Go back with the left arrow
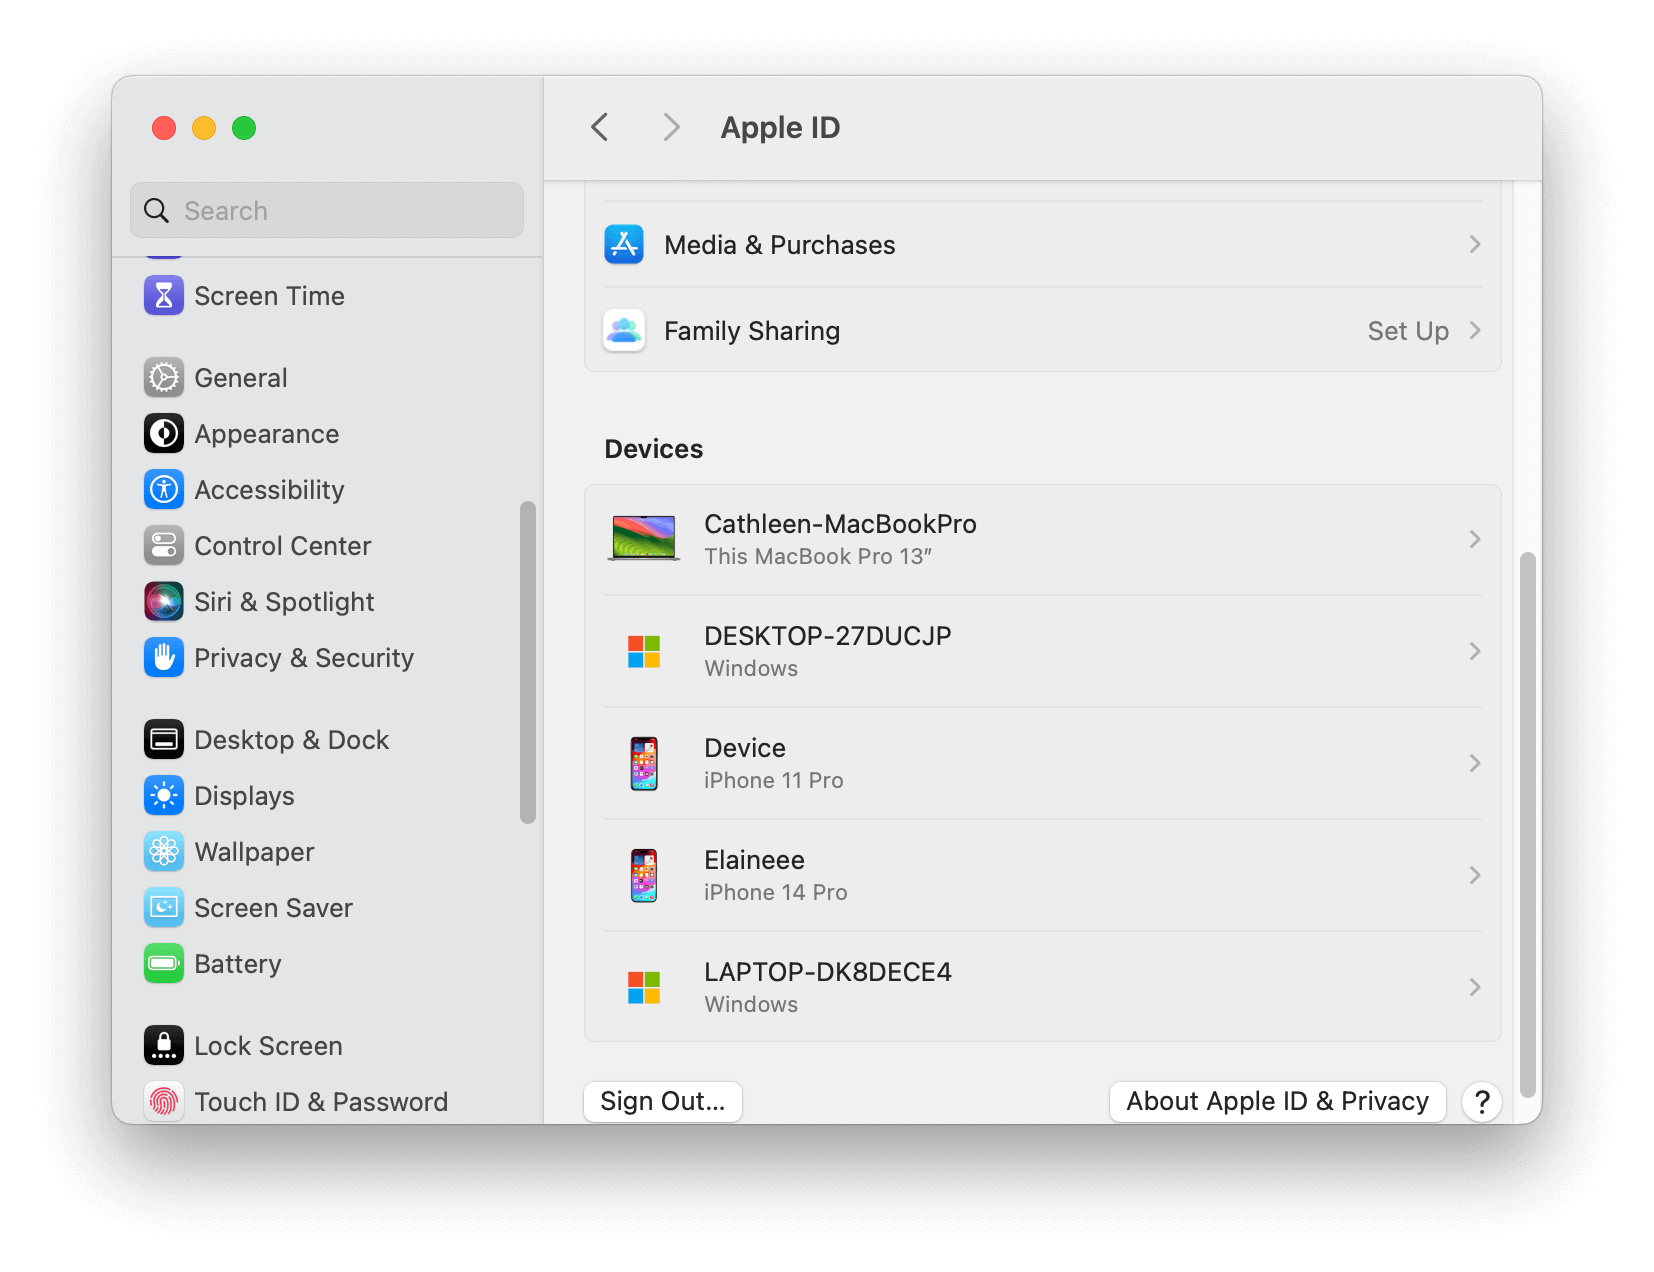Image resolution: width=1654 pixels, height=1272 pixels. (x=600, y=128)
